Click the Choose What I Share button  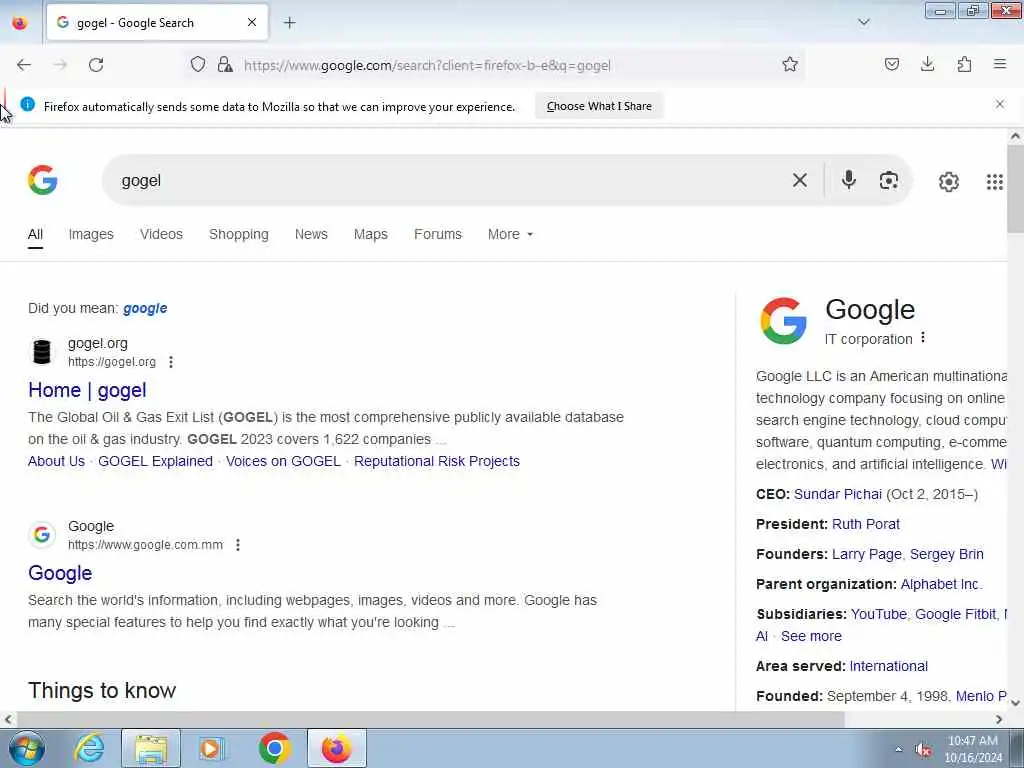(599, 106)
